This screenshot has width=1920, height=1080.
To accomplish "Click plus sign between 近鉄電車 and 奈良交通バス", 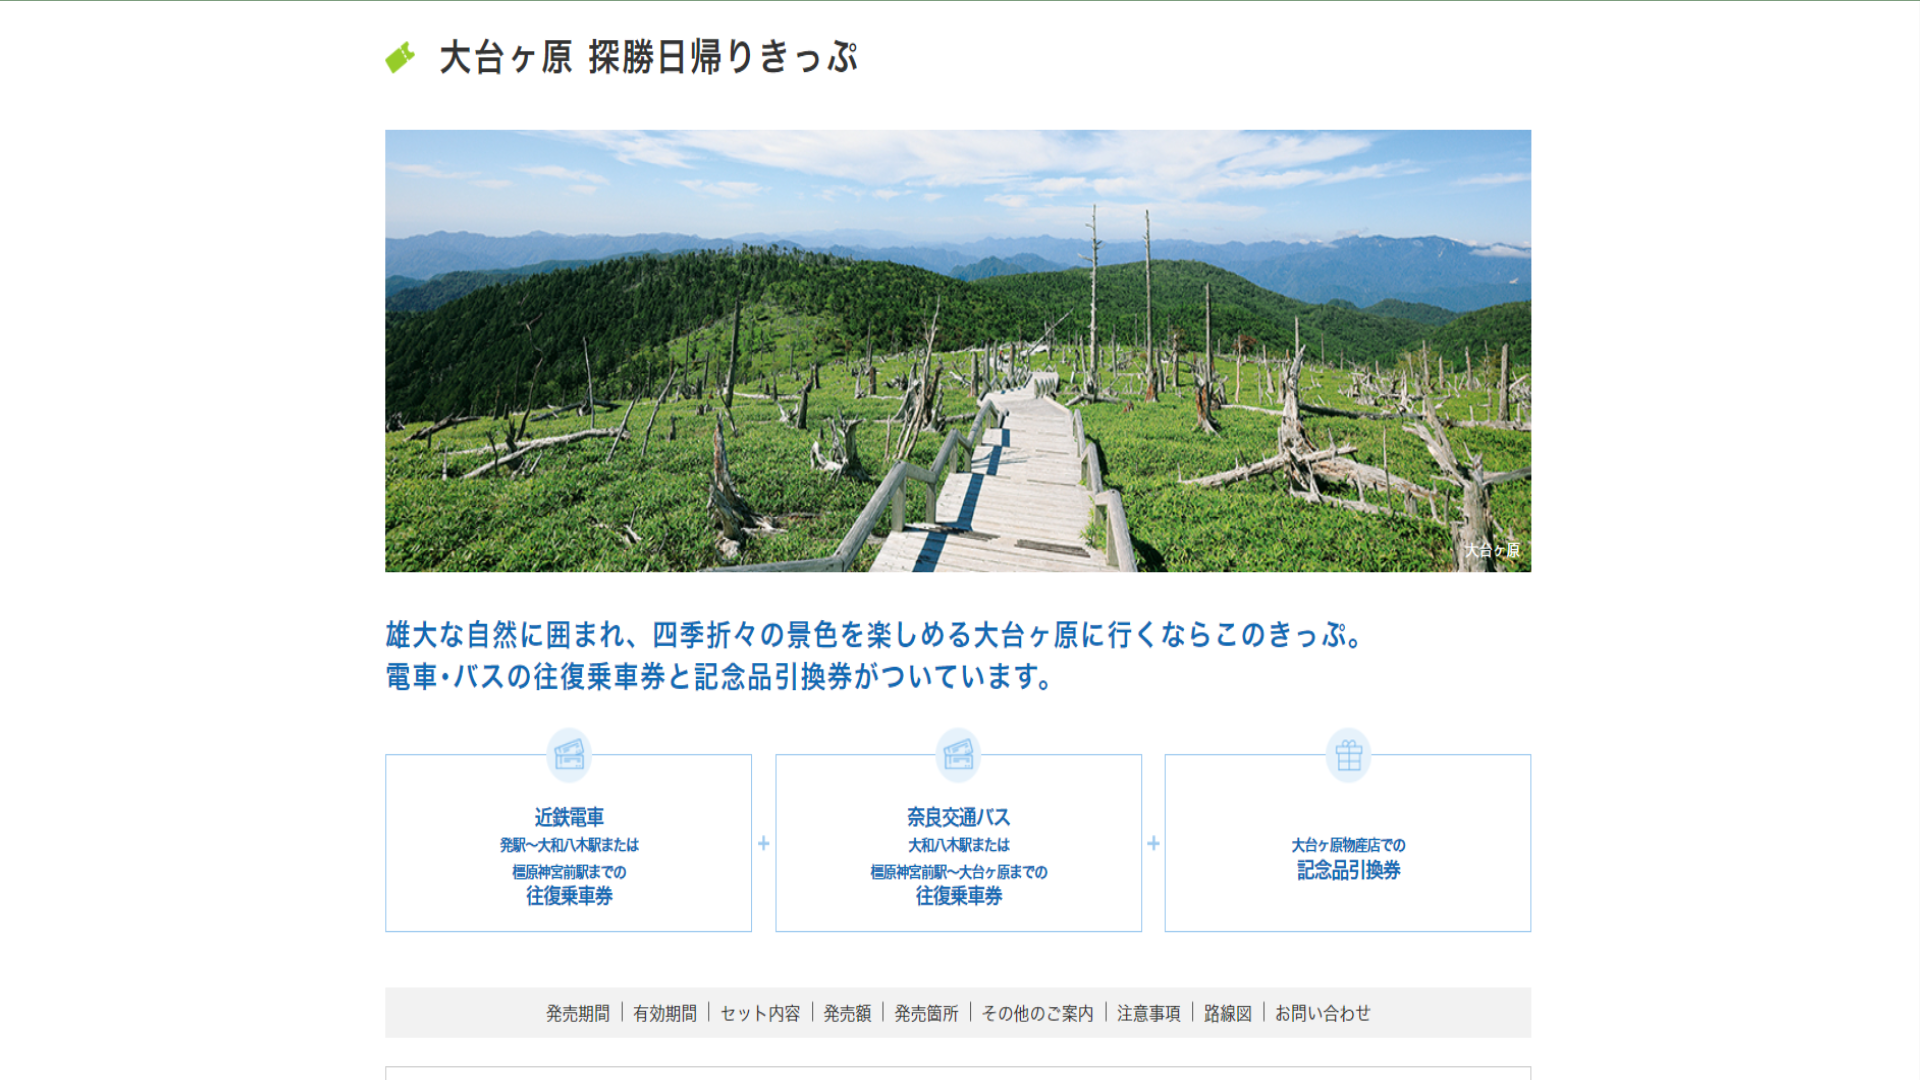I will coord(764,843).
